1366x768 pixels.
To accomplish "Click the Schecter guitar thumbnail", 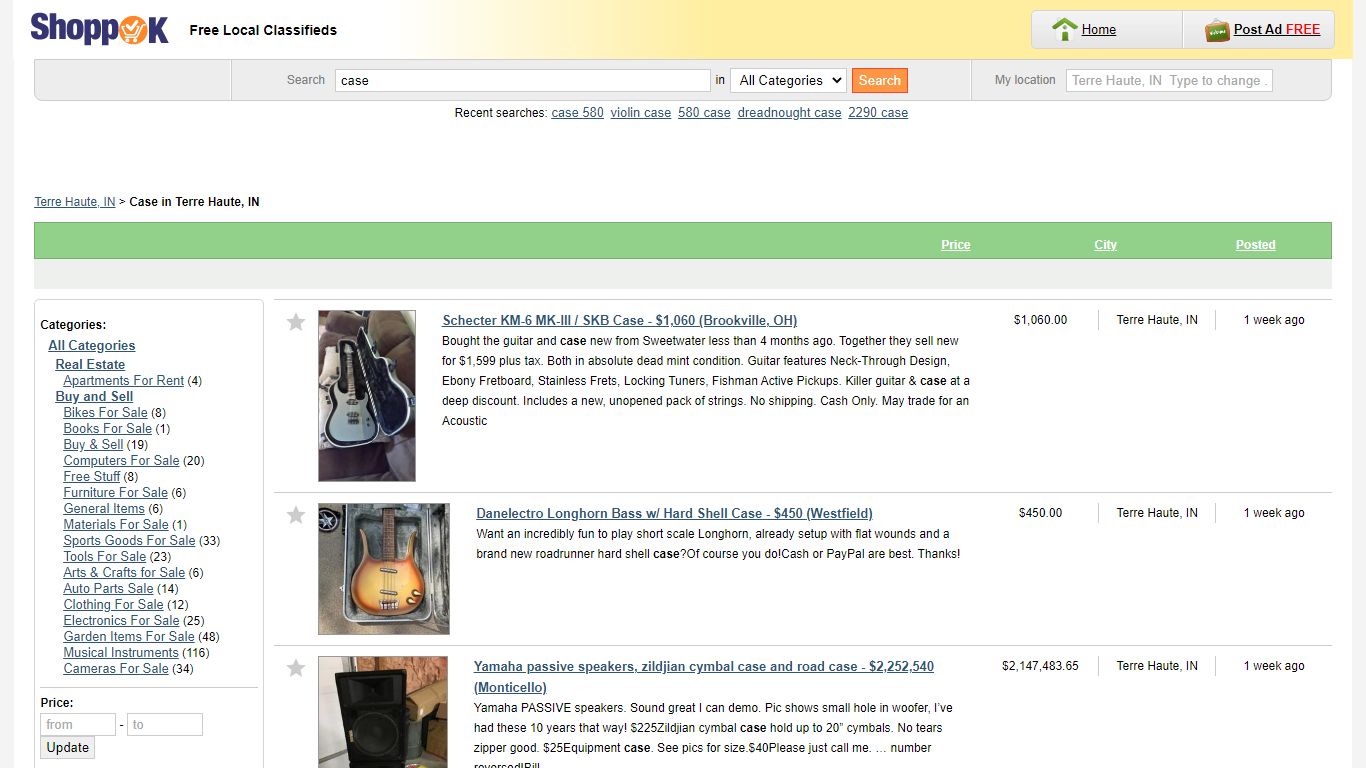I will [367, 396].
